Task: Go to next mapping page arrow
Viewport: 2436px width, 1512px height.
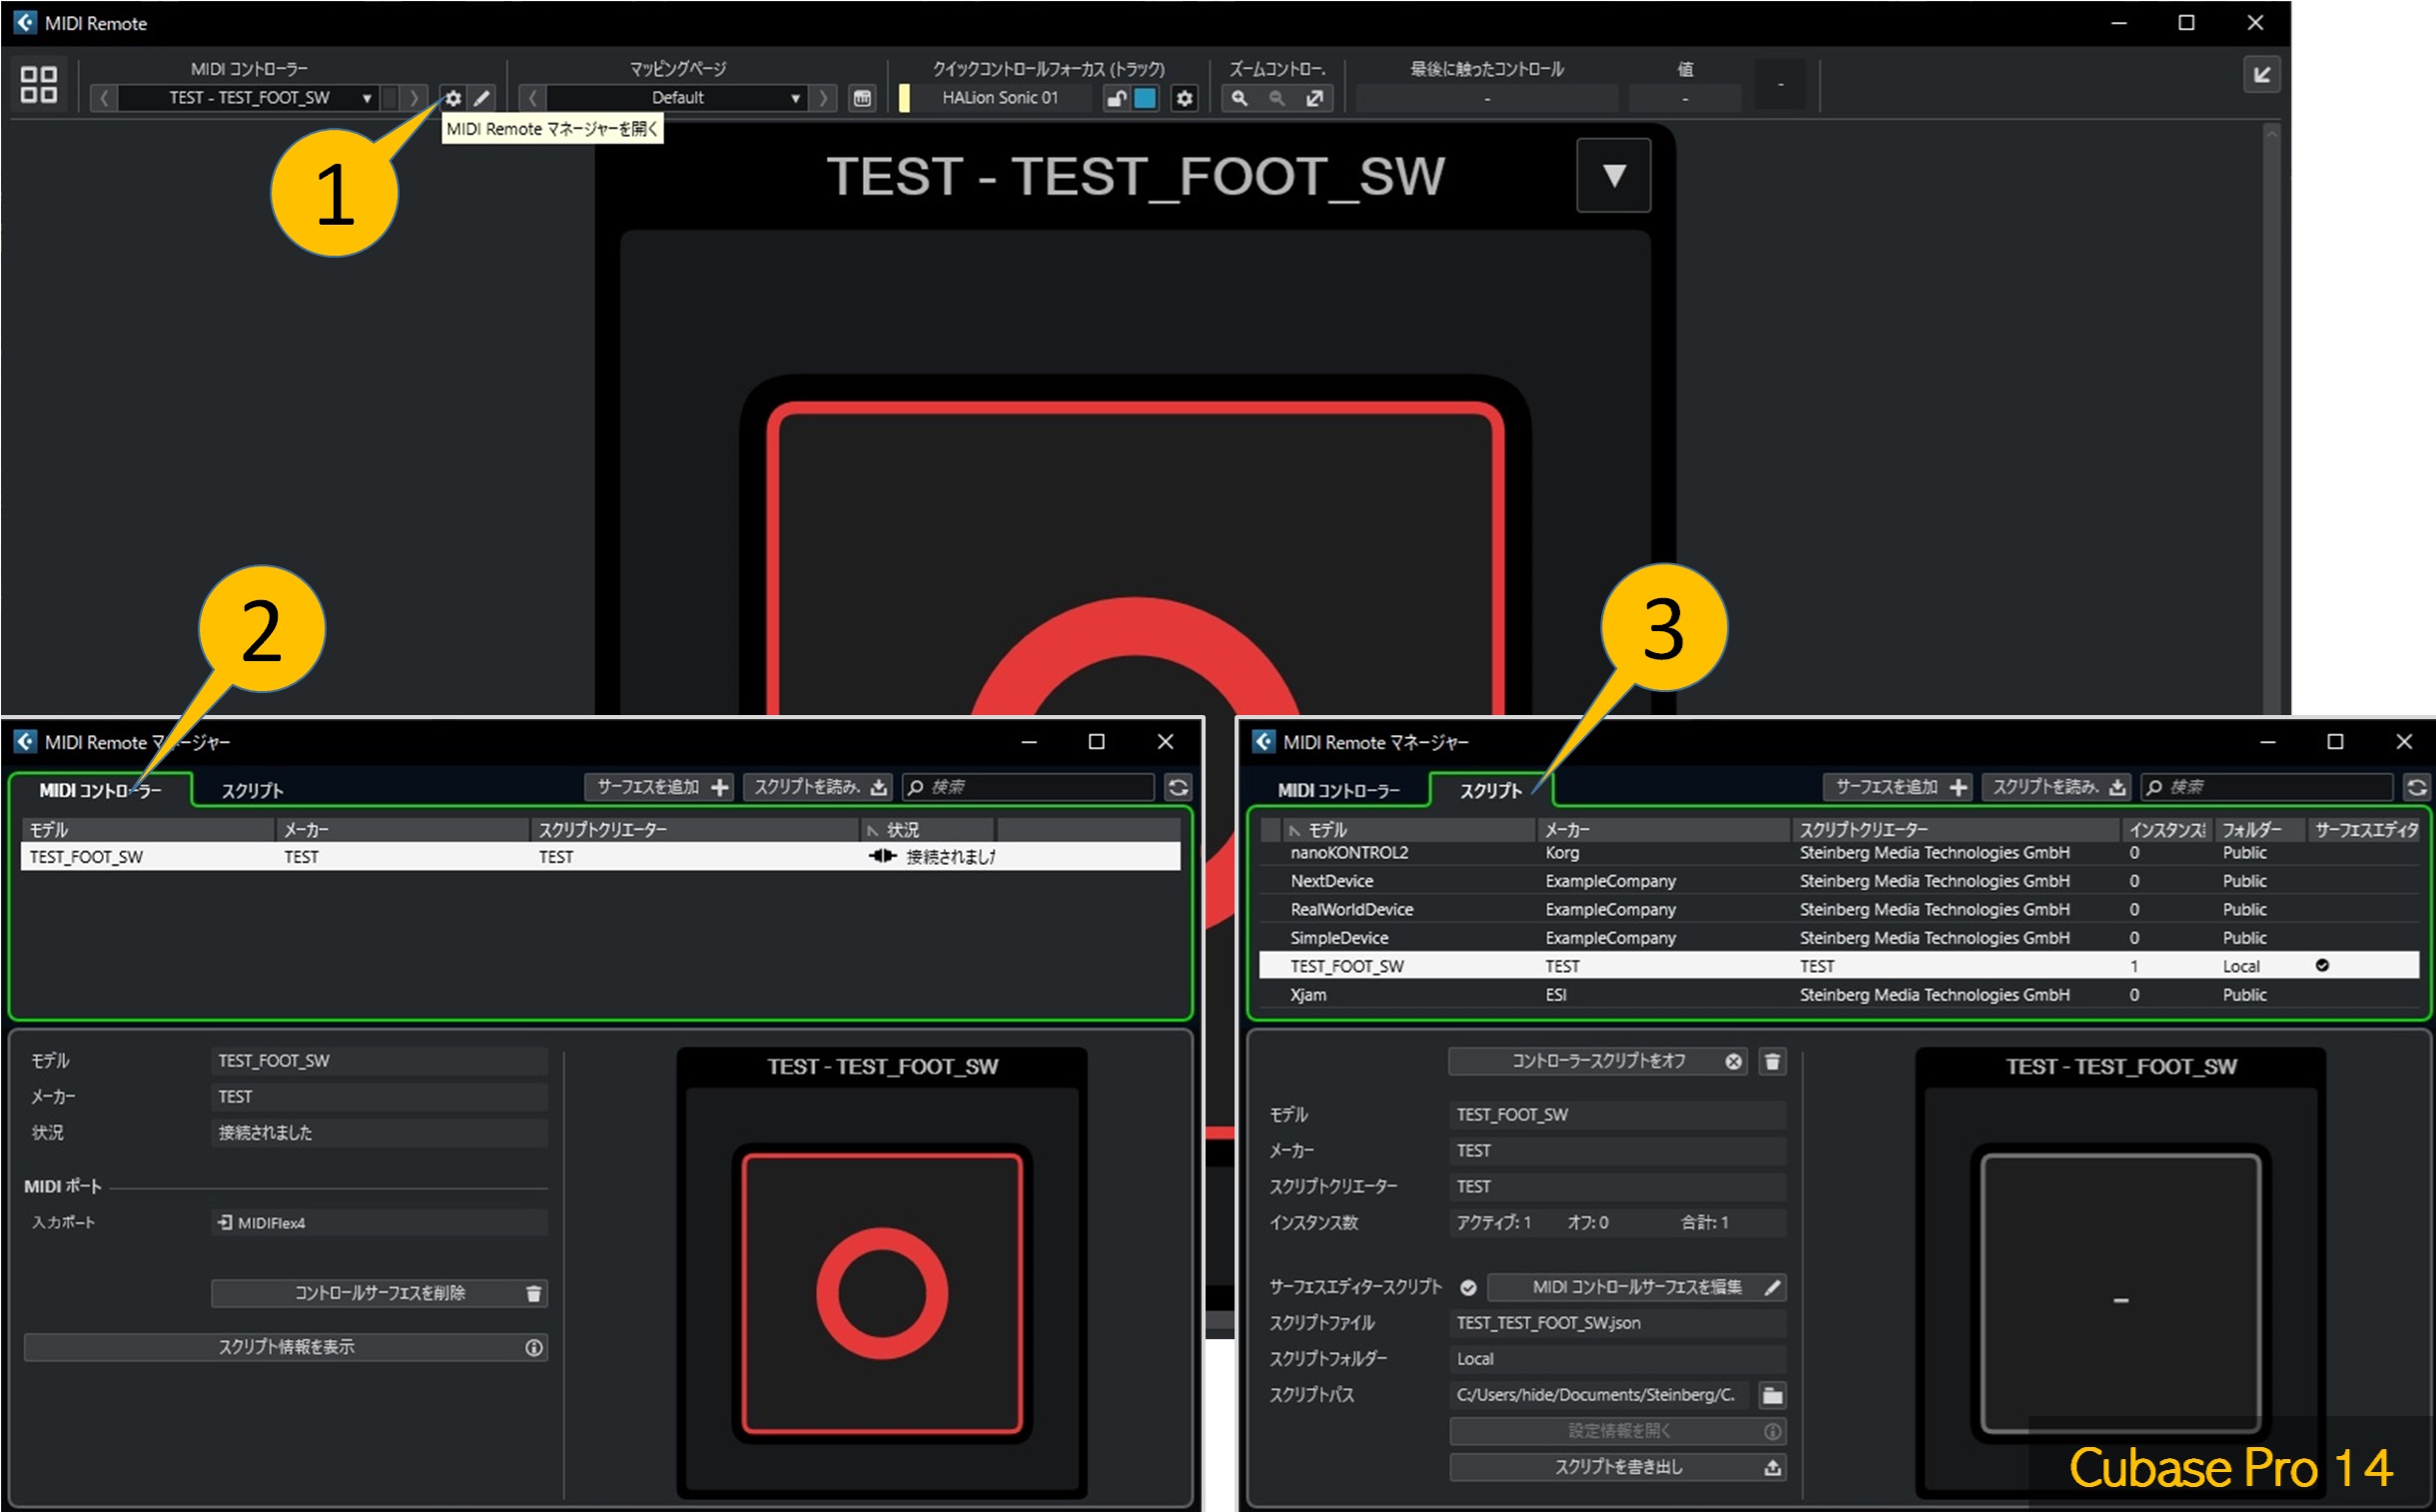Action: 823,98
